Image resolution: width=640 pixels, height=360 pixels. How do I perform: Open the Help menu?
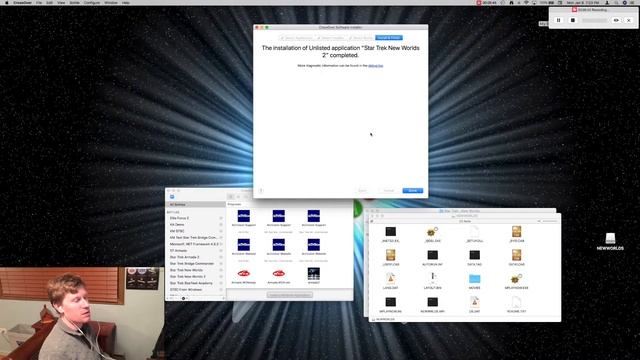[x=126, y=2]
